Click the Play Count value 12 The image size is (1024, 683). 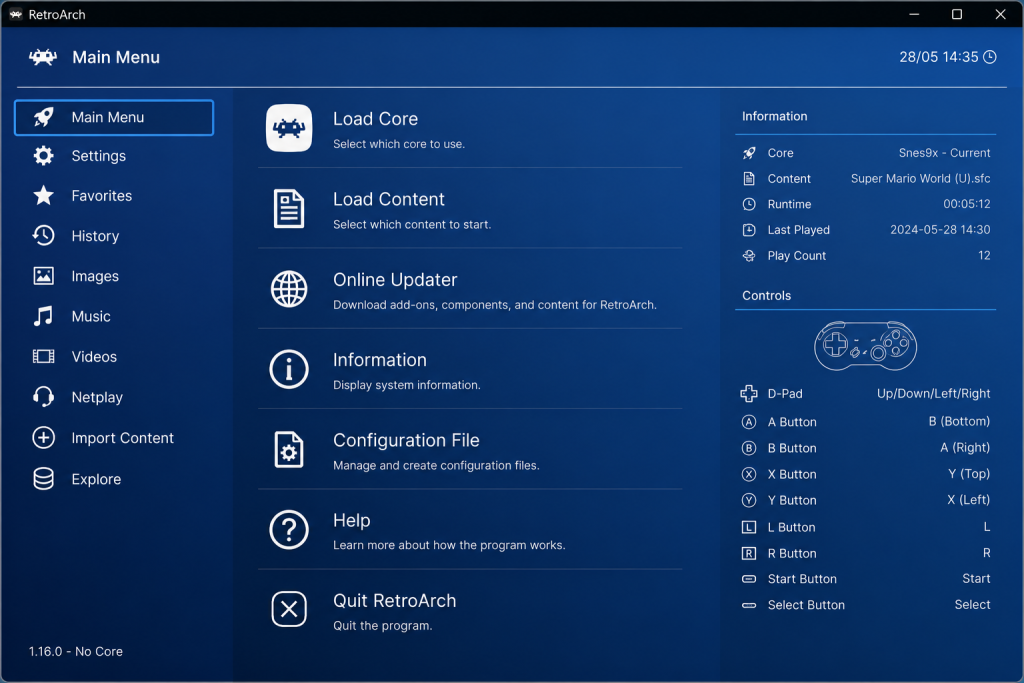click(x=984, y=255)
